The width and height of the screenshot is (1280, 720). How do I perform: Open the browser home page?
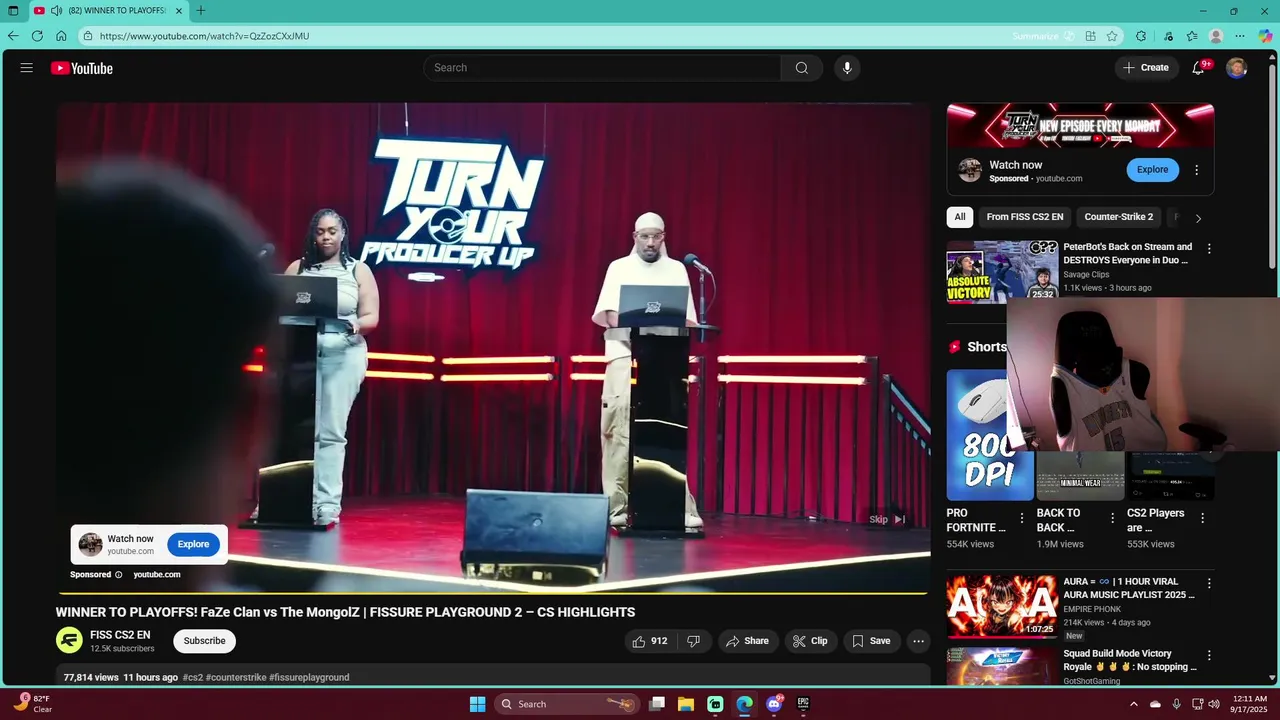(x=61, y=36)
